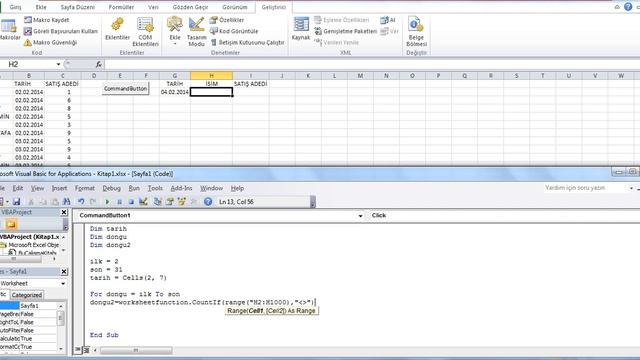Open the CommandButton1 object dropdown
640x360 pixels.
(360, 216)
